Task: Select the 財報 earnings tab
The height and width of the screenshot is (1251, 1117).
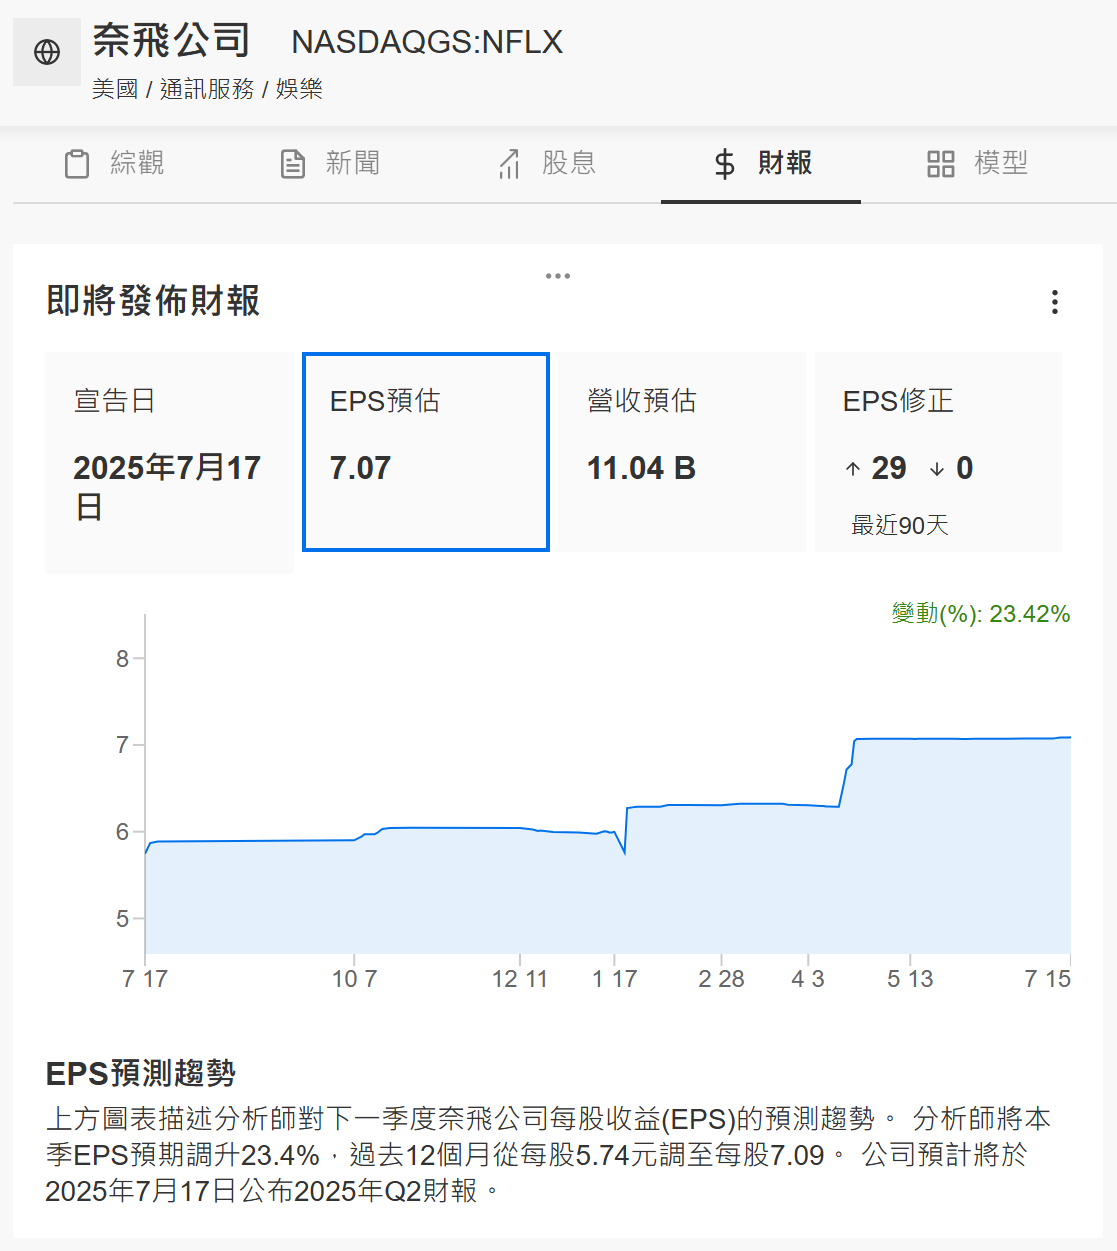Action: 761,164
